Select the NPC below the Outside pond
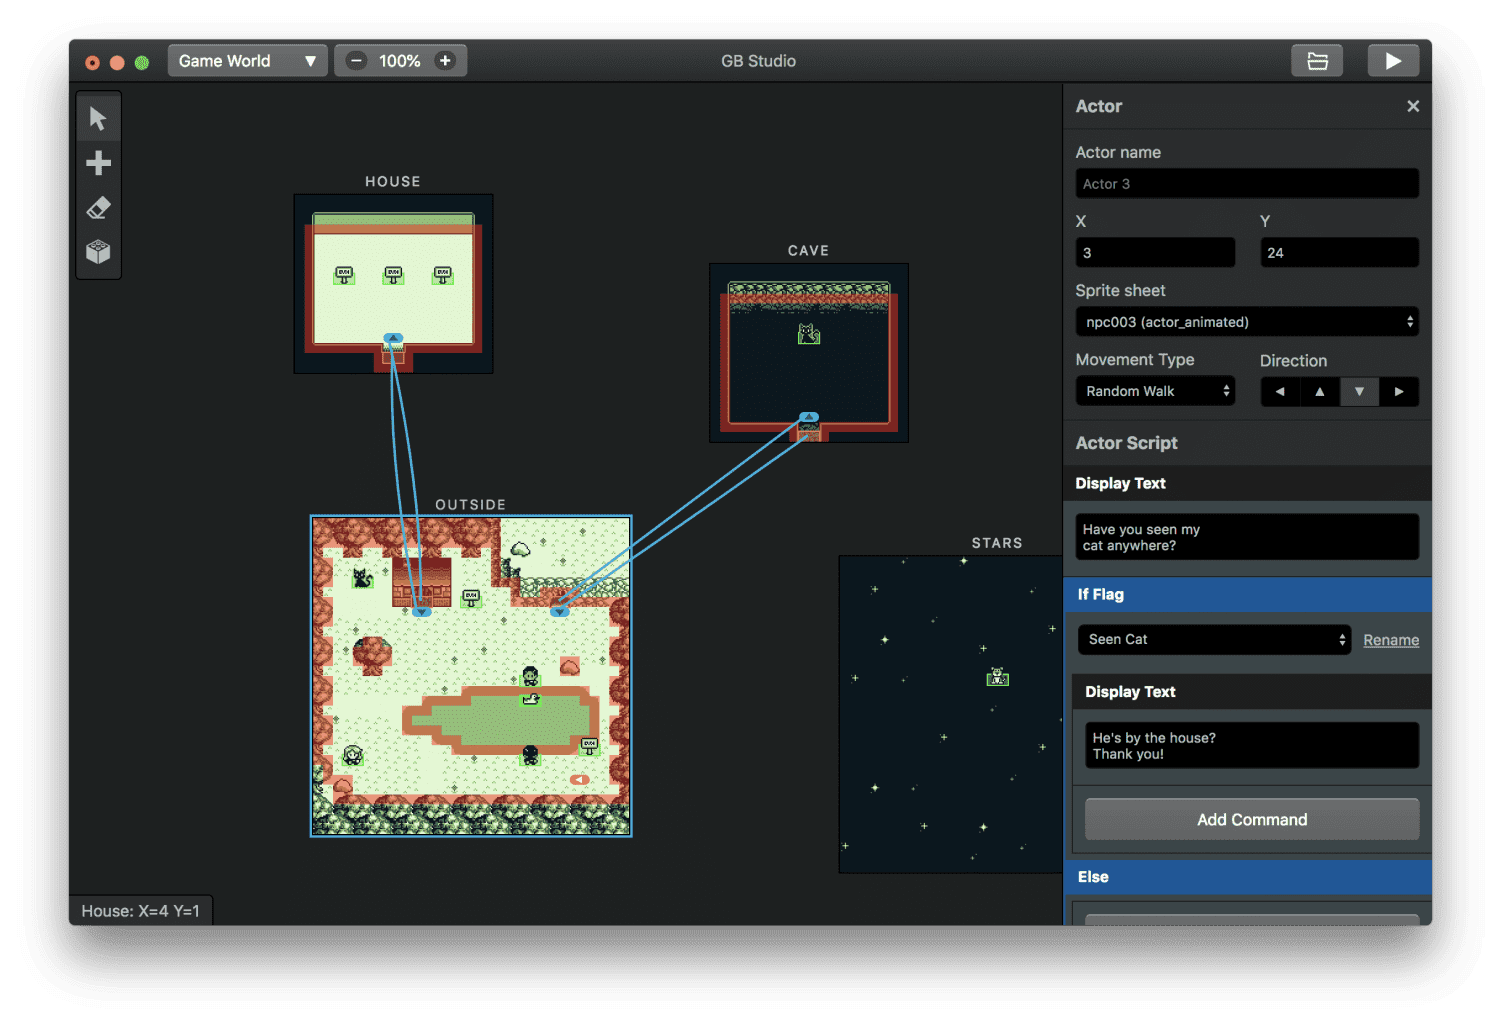 point(530,755)
